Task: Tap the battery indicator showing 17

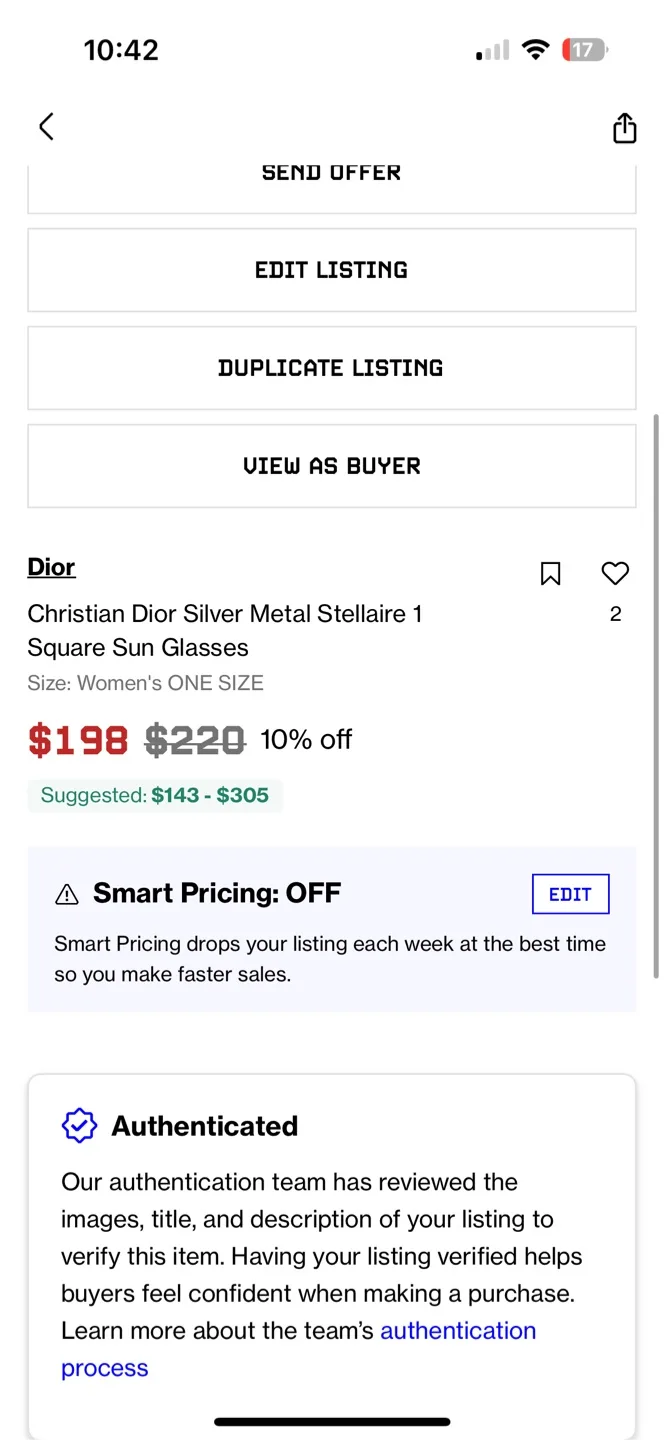Action: (584, 49)
